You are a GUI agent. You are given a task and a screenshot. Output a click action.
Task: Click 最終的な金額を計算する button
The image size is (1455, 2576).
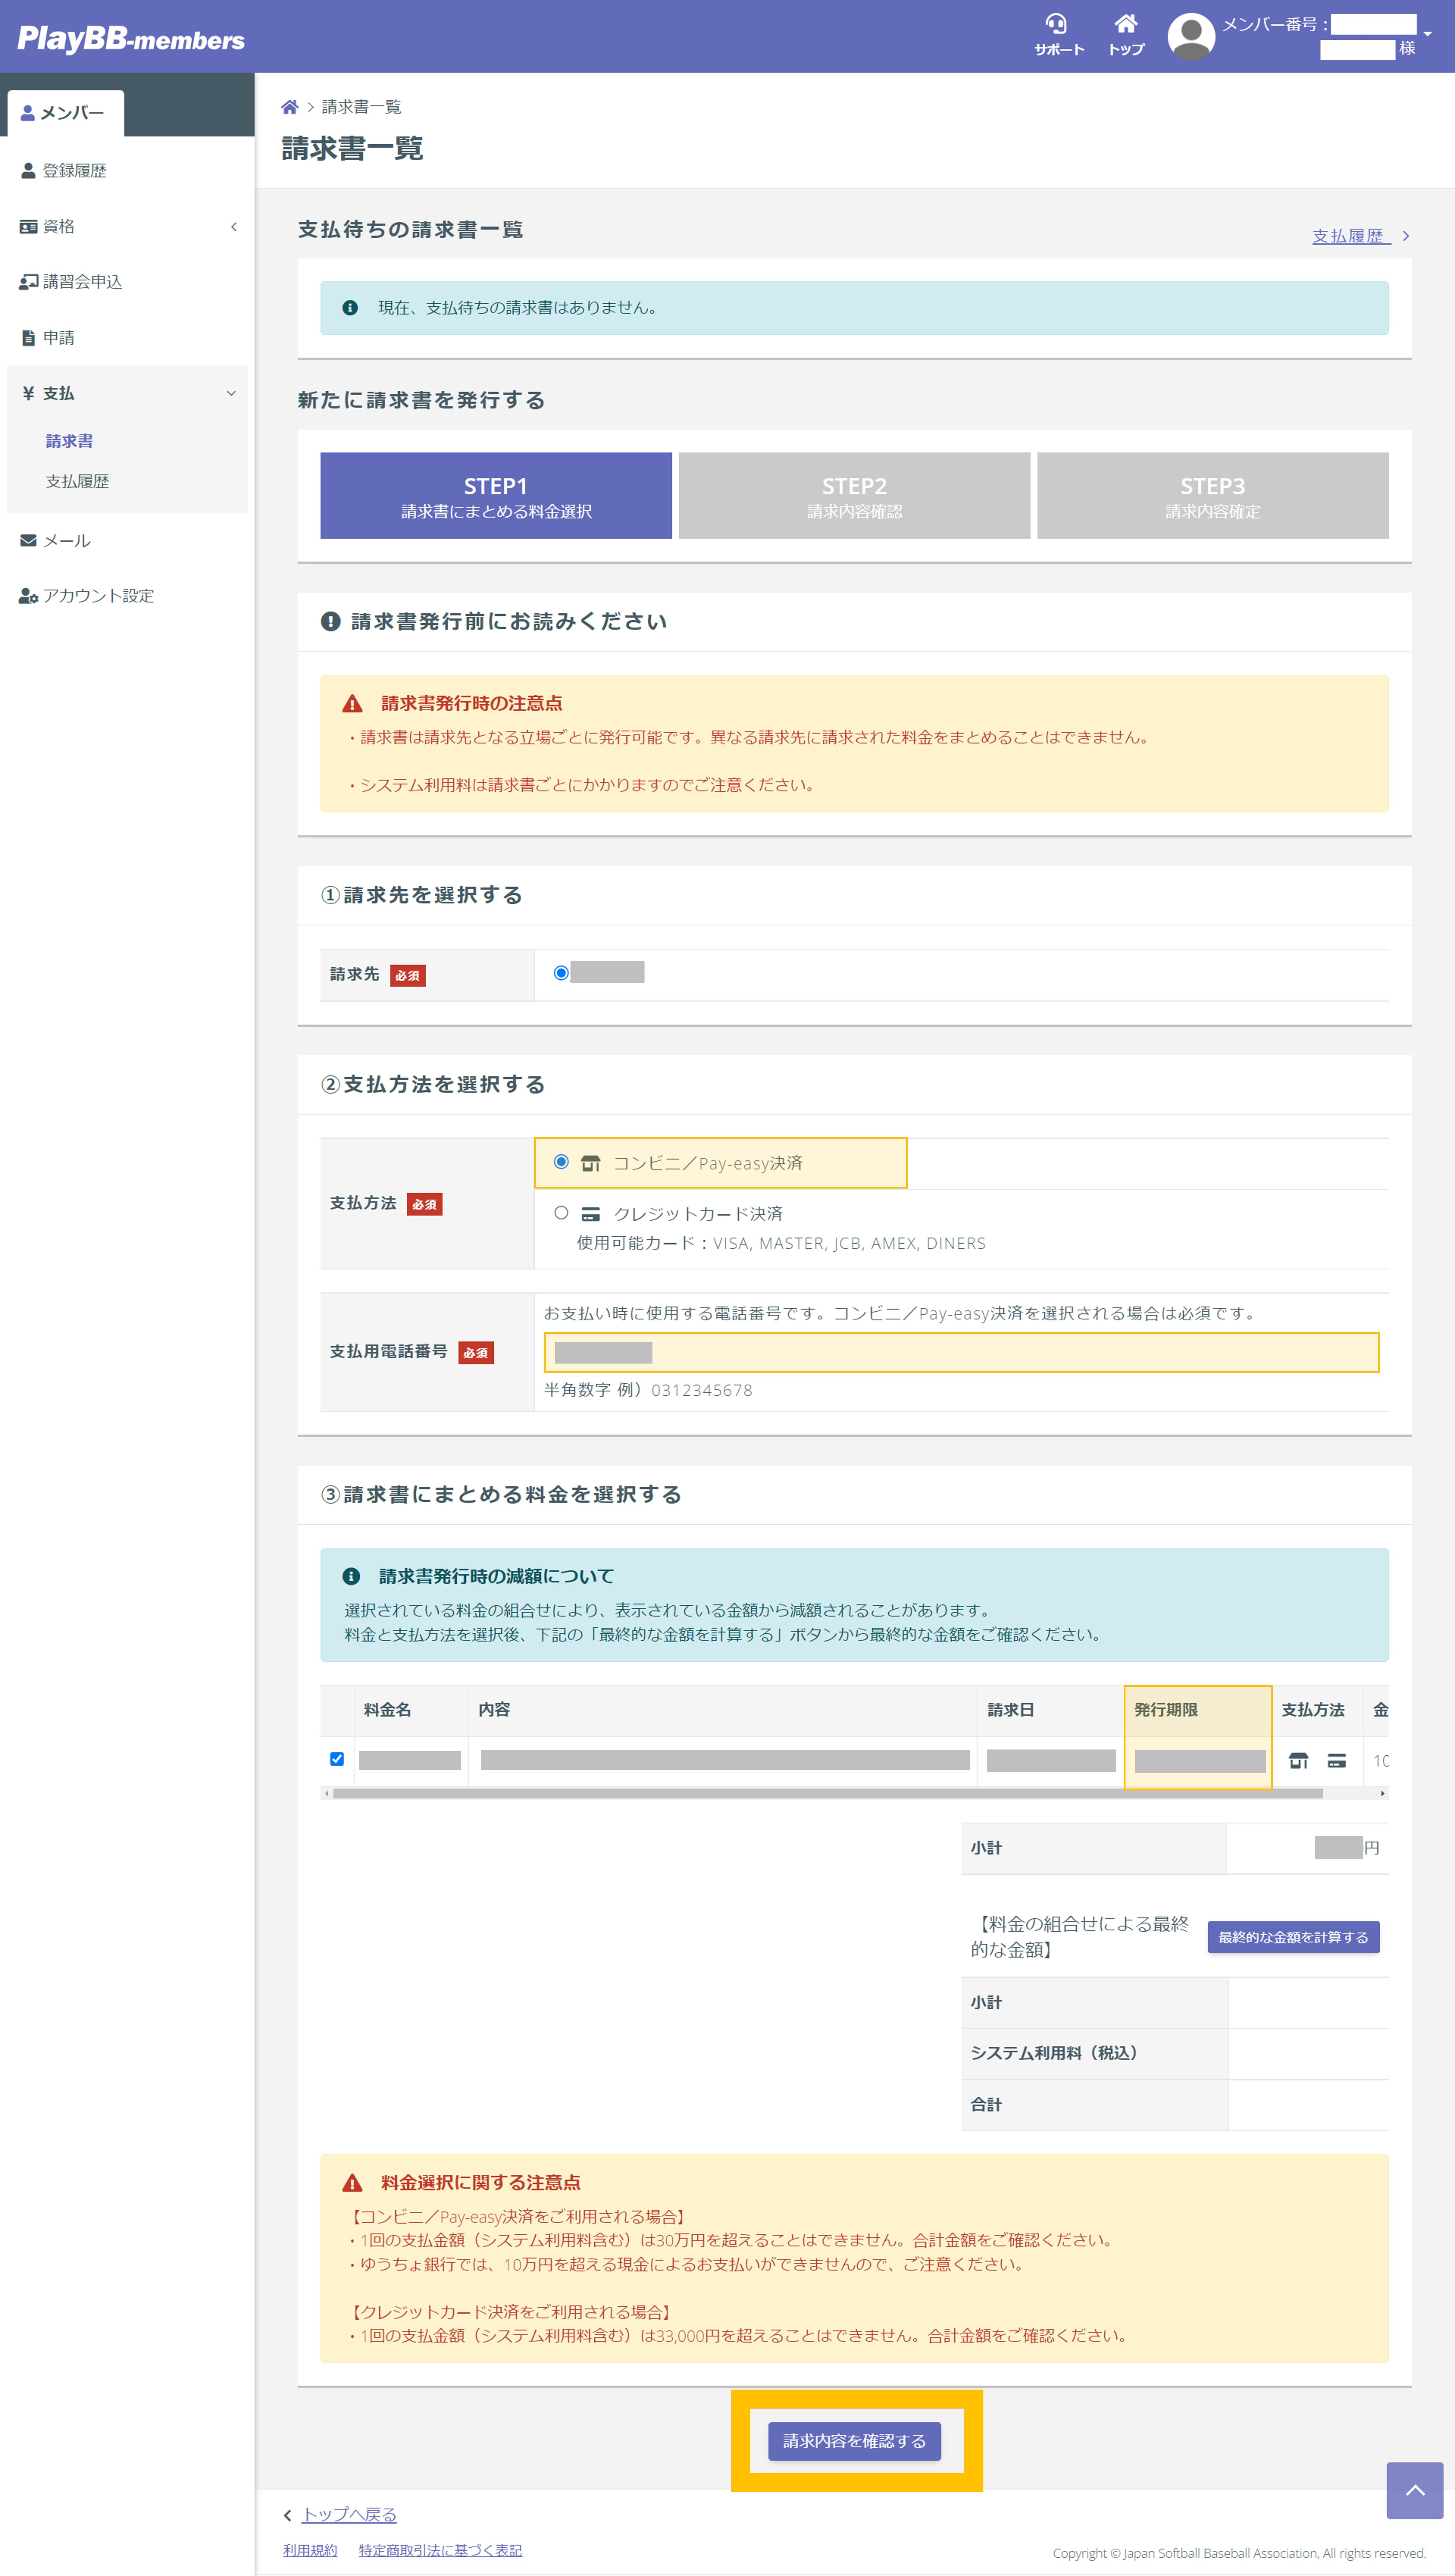pos(1293,1937)
